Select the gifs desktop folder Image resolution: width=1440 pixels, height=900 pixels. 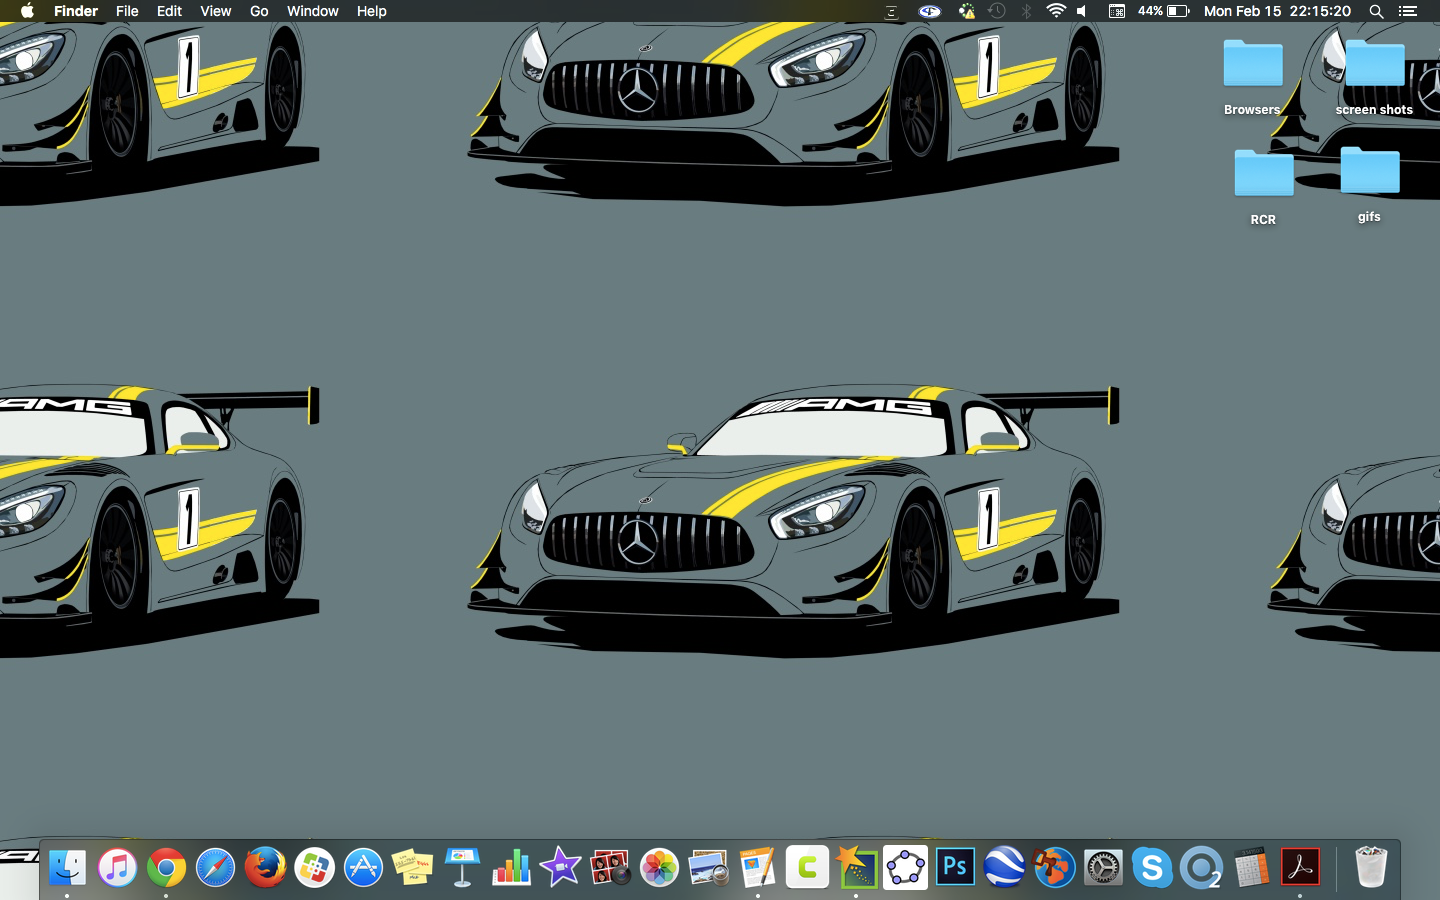[x=1369, y=185]
